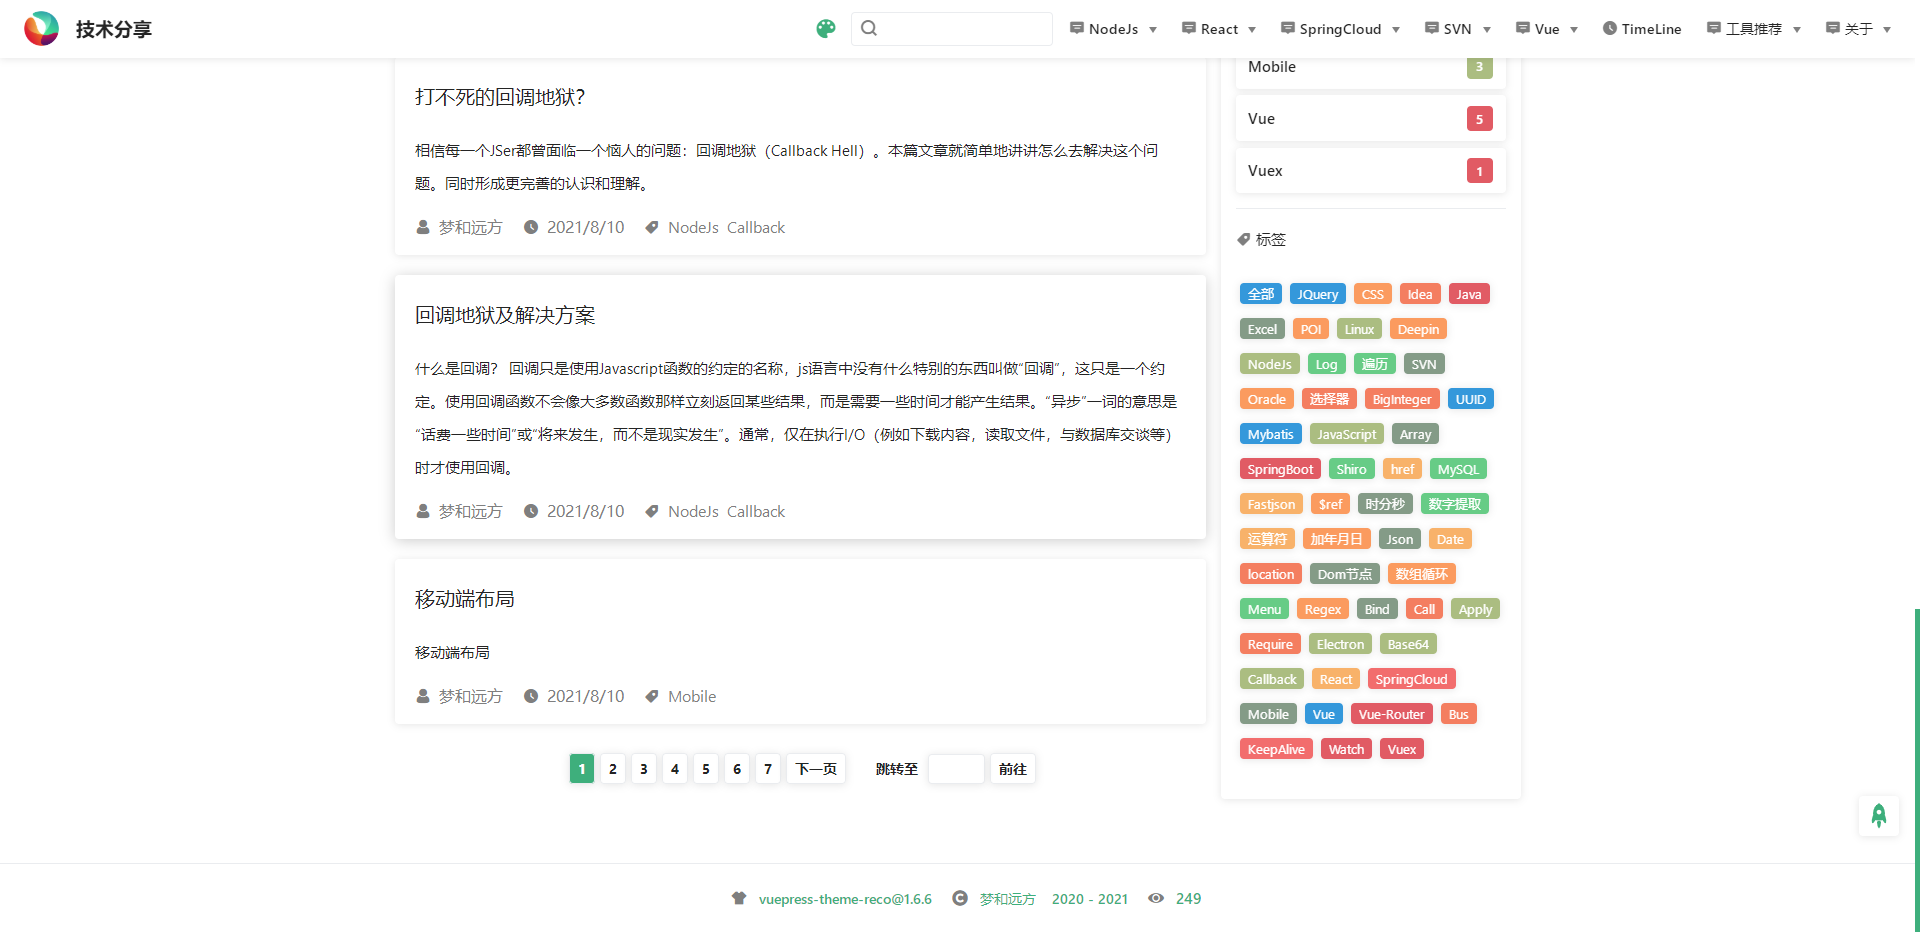This screenshot has width=1920, height=932.
Task: Click tag icon on 打不死的回调地狱 post
Action: pyautogui.click(x=652, y=227)
